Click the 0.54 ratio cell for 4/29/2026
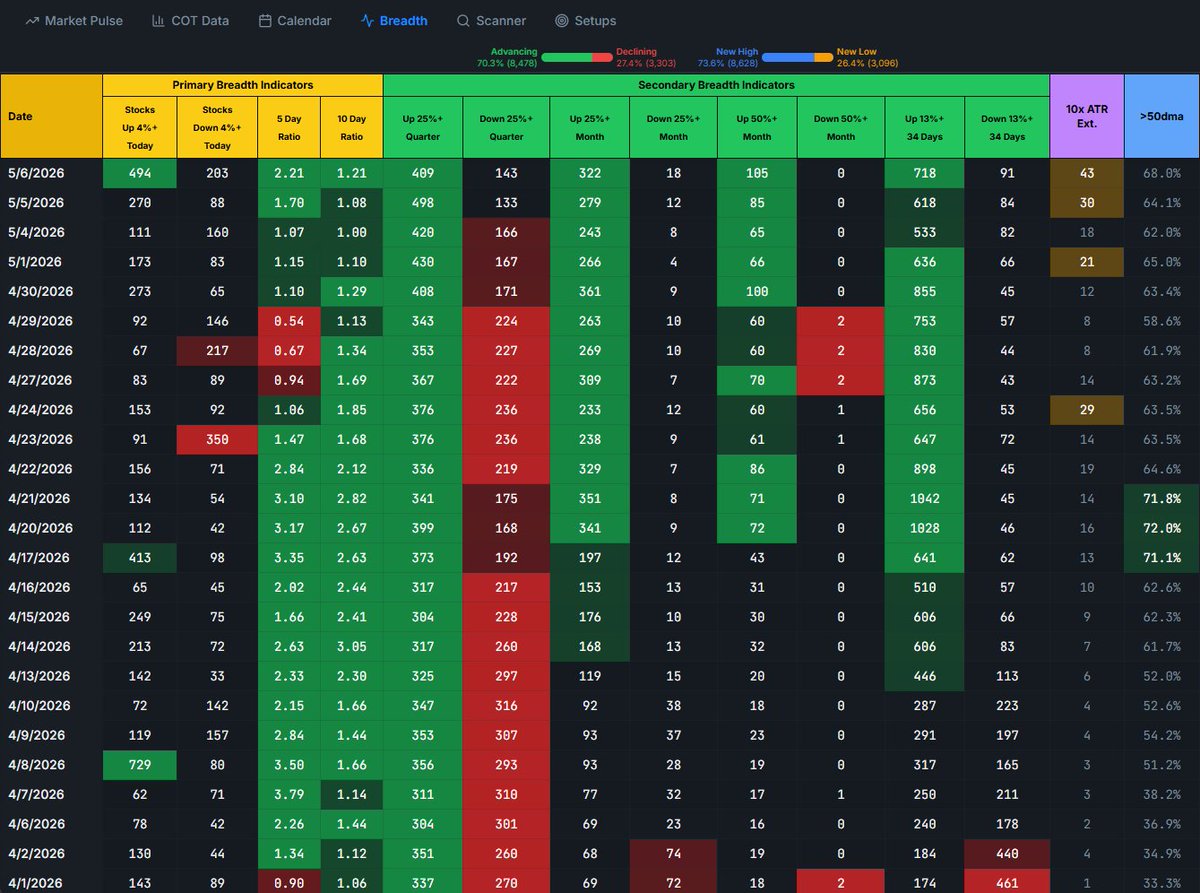This screenshot has width=1200, height=893. (289, 321)
